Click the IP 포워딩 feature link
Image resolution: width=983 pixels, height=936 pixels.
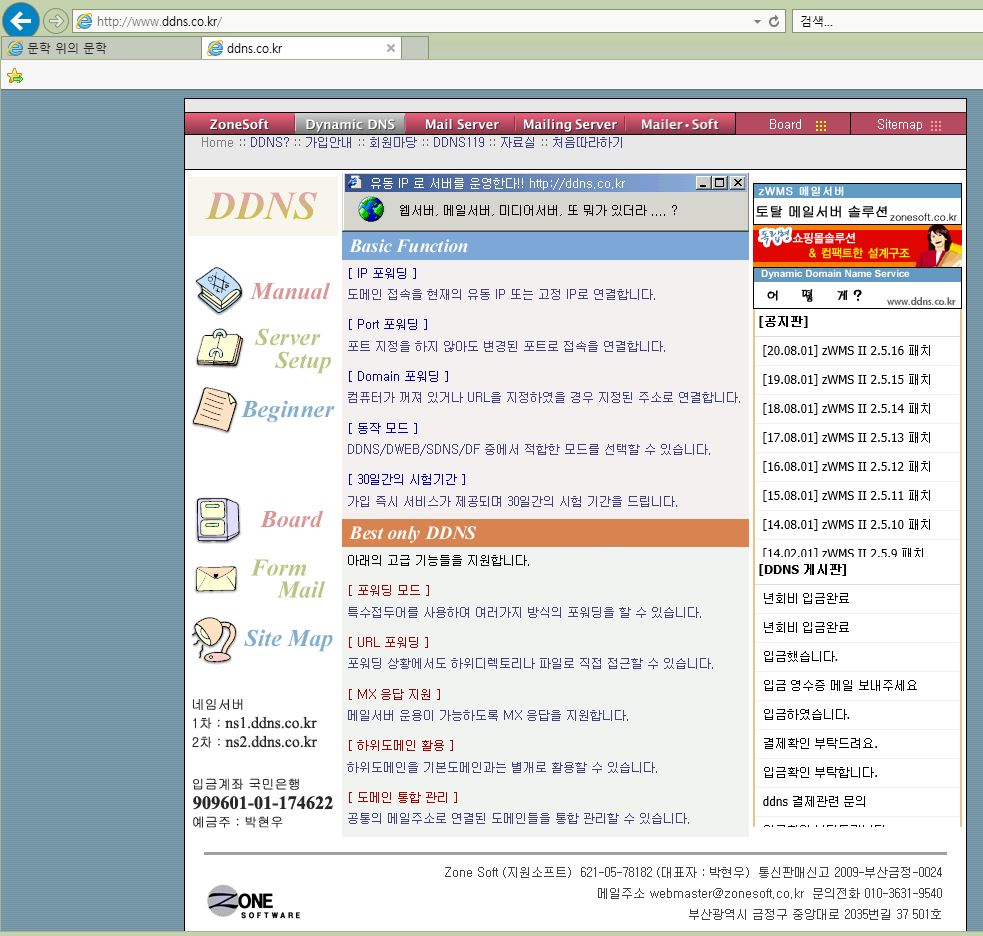coord(382,272)
